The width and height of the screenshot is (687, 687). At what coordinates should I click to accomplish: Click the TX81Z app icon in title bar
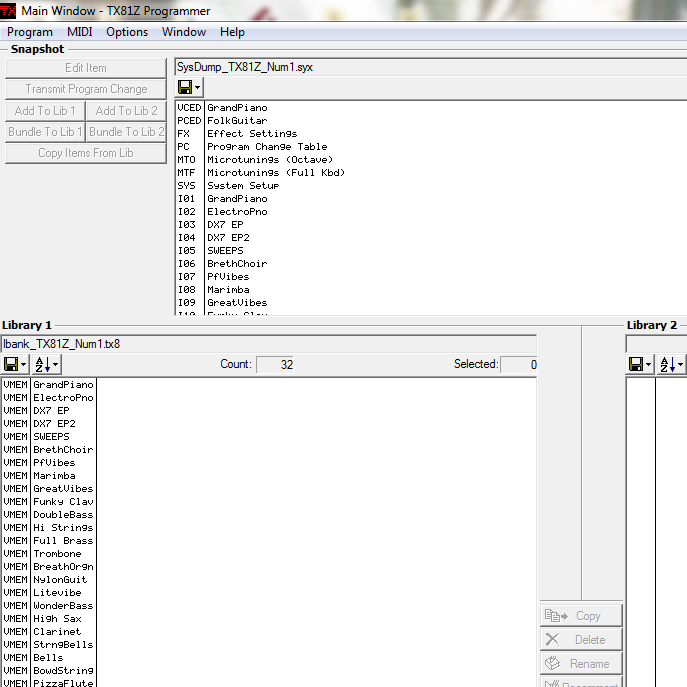9,11
